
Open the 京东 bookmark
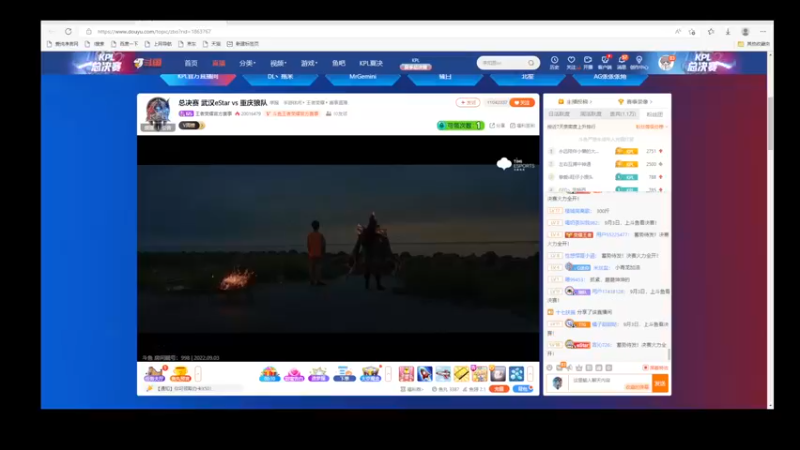pos(187,44)
